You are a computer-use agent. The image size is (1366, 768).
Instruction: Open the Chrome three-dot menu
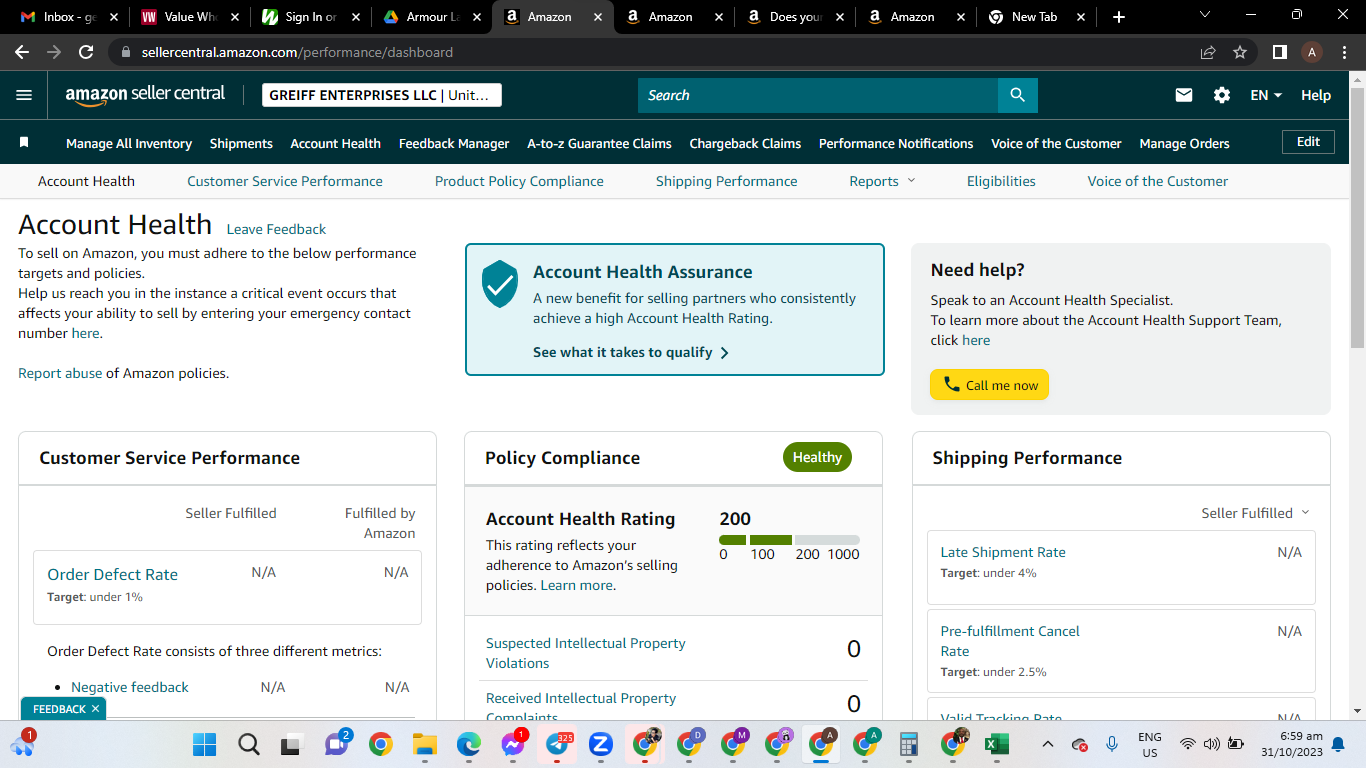(x=1345, y=52)
